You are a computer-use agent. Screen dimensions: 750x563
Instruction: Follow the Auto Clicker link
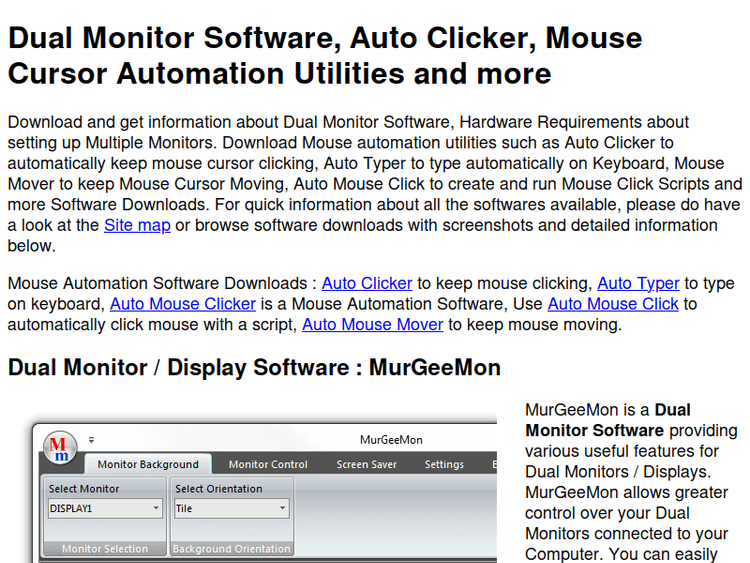coord(367,283)
